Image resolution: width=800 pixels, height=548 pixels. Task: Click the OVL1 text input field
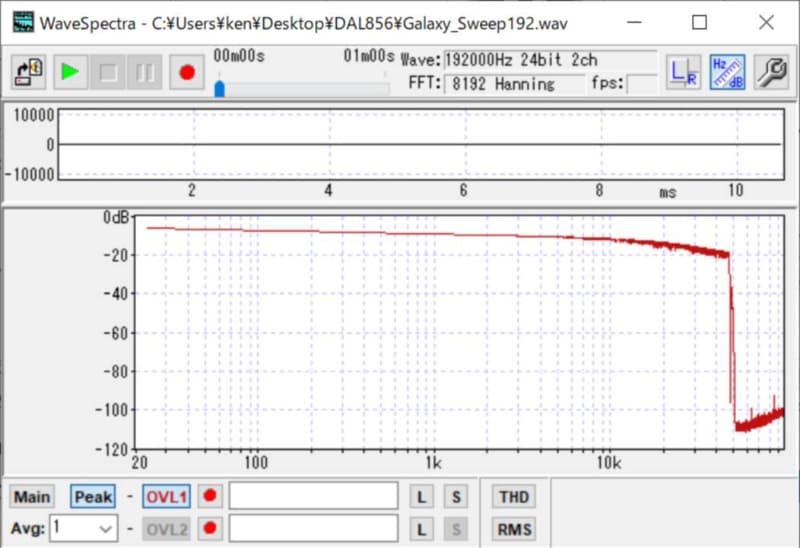click(313, 496)
